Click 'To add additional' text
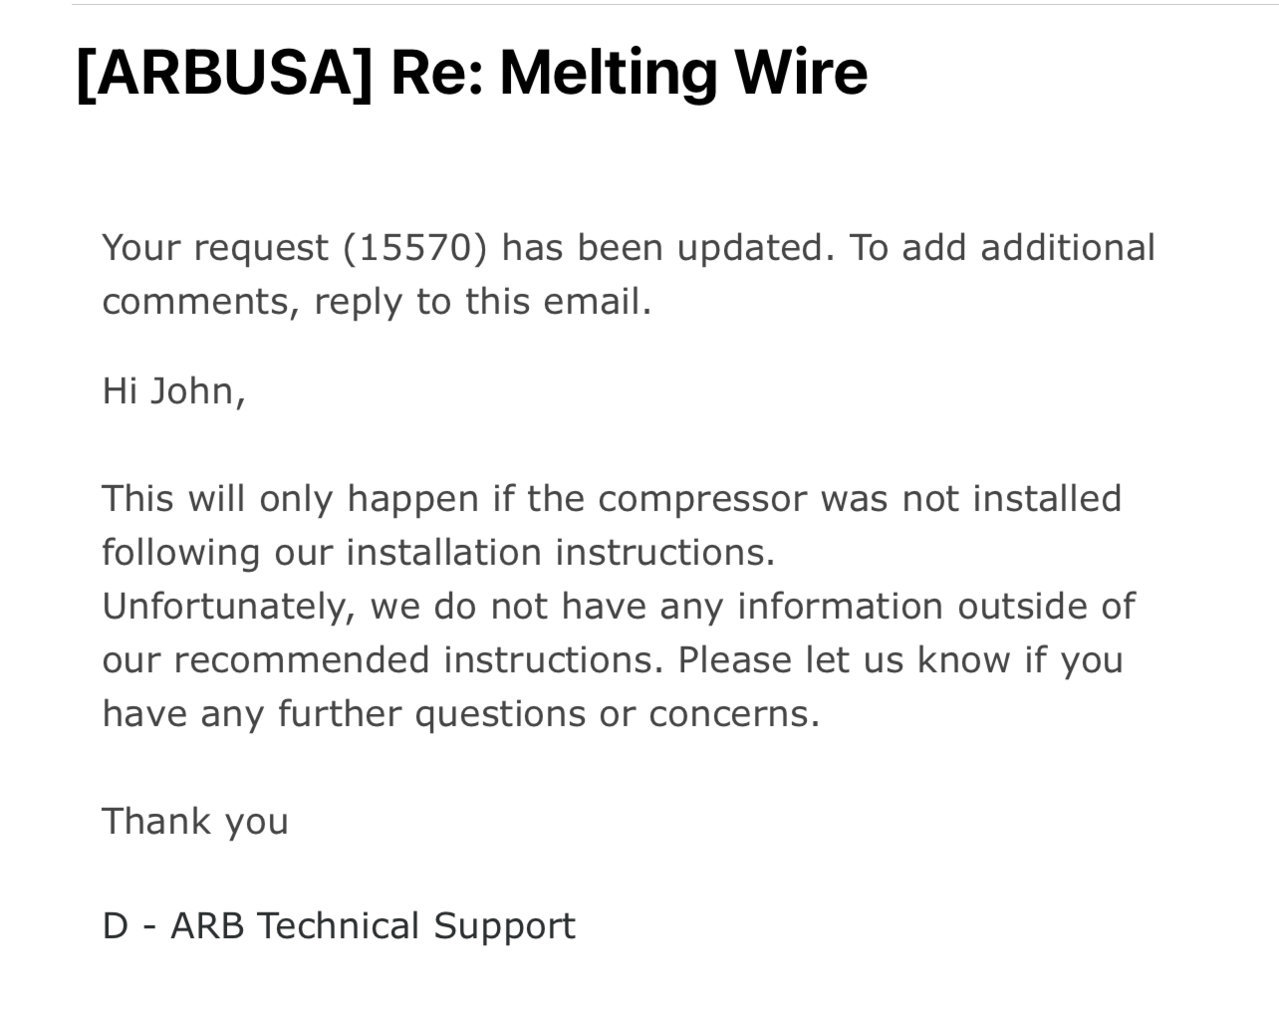This screenshot has height=1012, width=1279. click(1002, 247)
